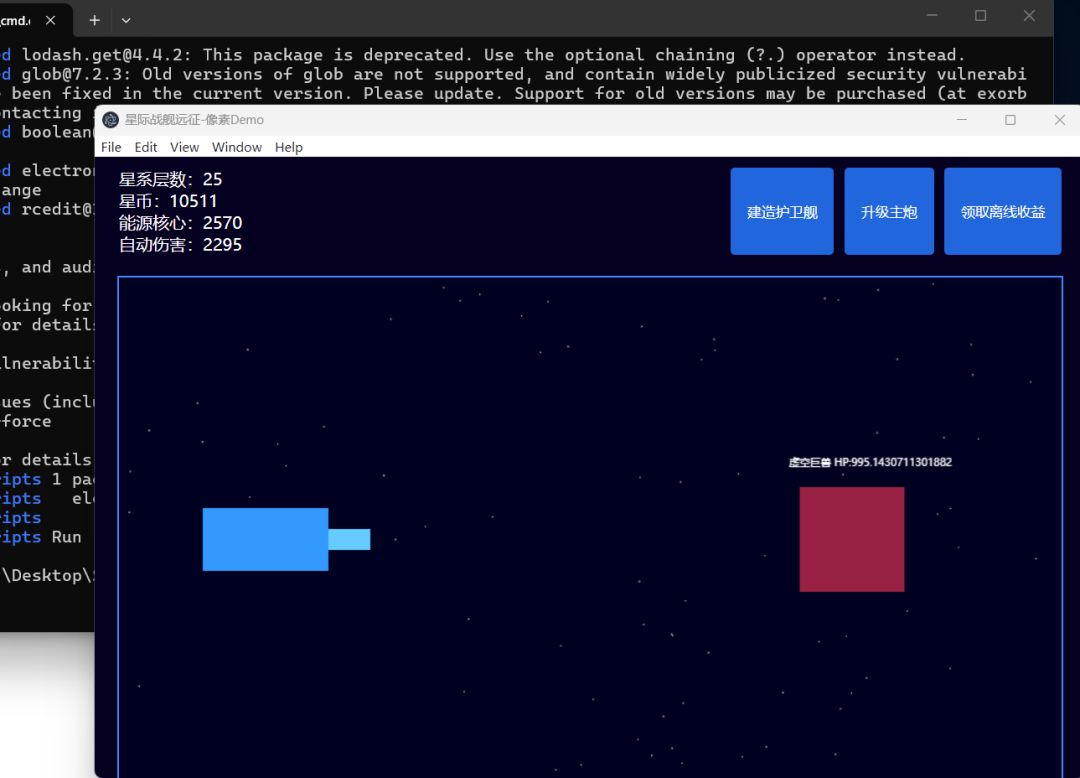Minimize the 星际战舰远征 game window
The image size is (1080, 778).
(x=962, y=120)
